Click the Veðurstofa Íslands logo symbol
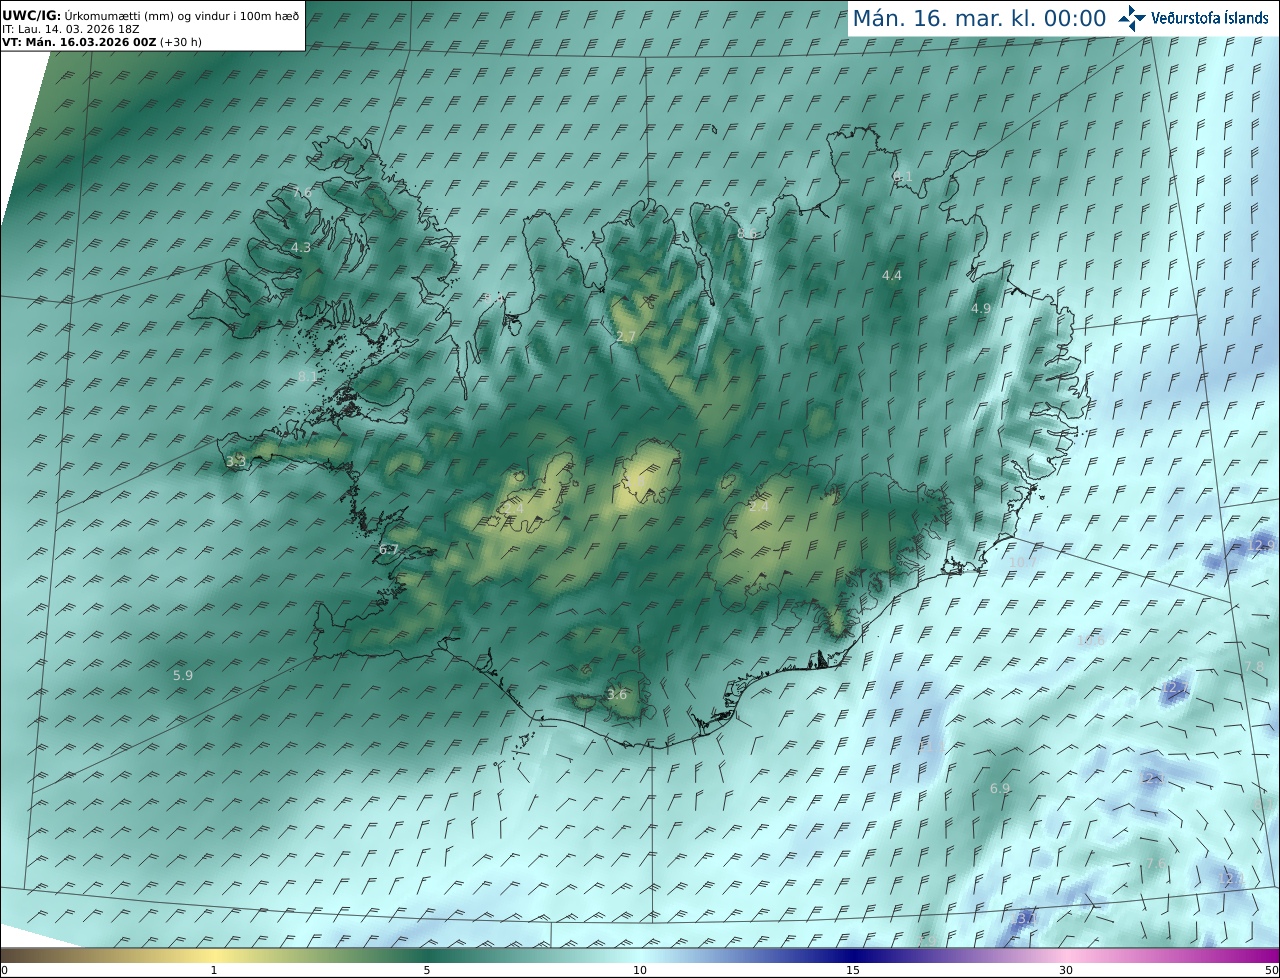This screenshot has height=978, width=1280. [1132, 18]
